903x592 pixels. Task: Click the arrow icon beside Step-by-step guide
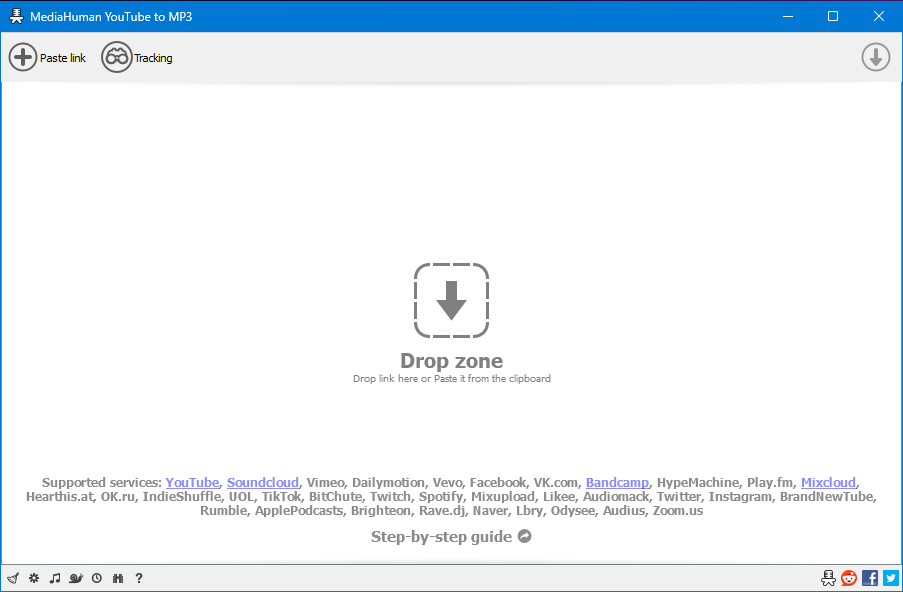point(525,536)
